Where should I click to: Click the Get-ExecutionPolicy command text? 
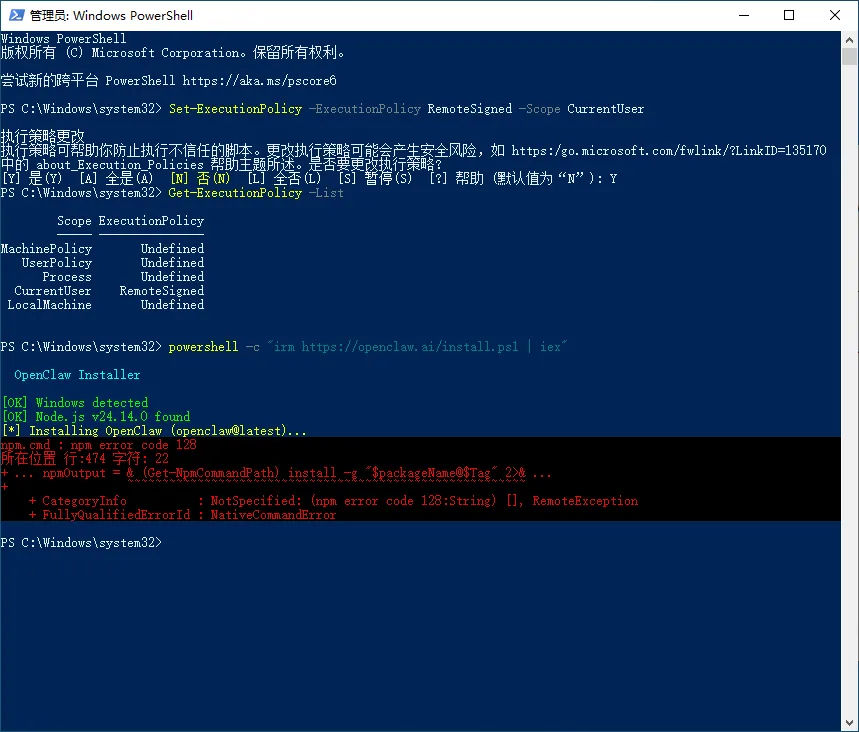[236, 193]
